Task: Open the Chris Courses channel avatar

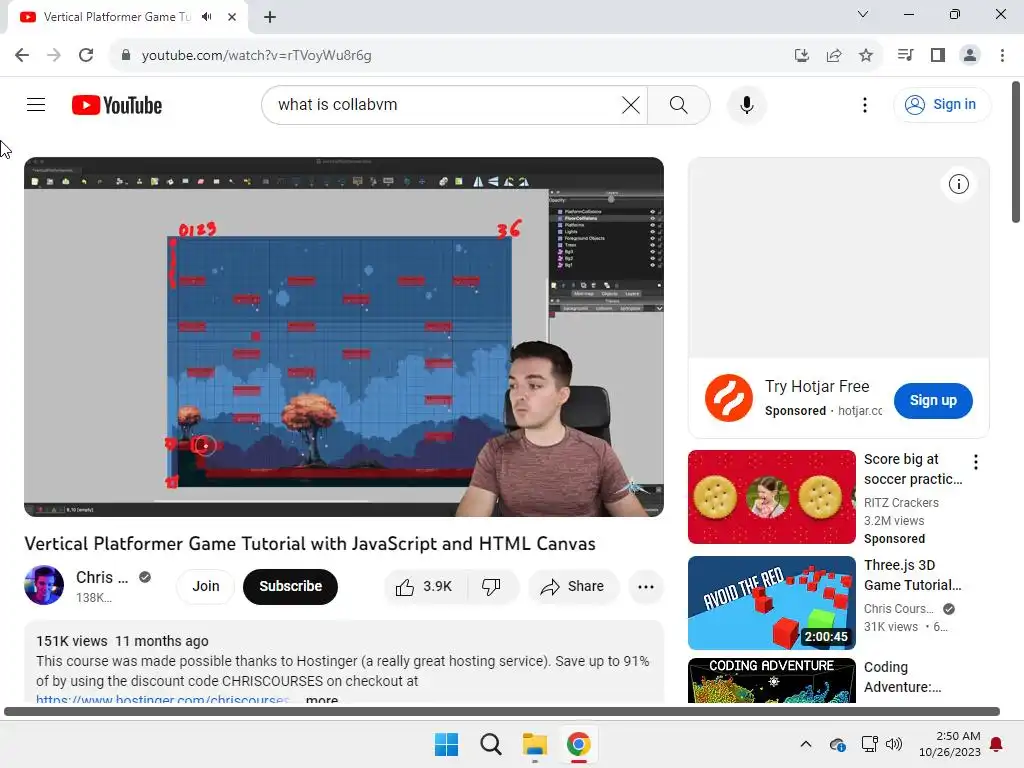Action: click(44, 585)
